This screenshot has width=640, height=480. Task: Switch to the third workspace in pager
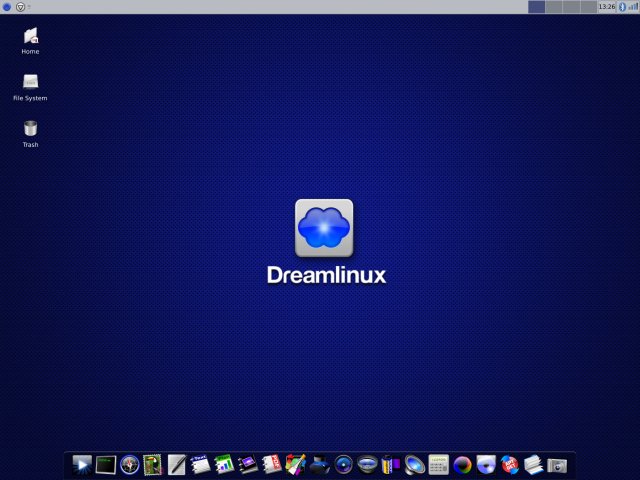click(x=571, y=7)
